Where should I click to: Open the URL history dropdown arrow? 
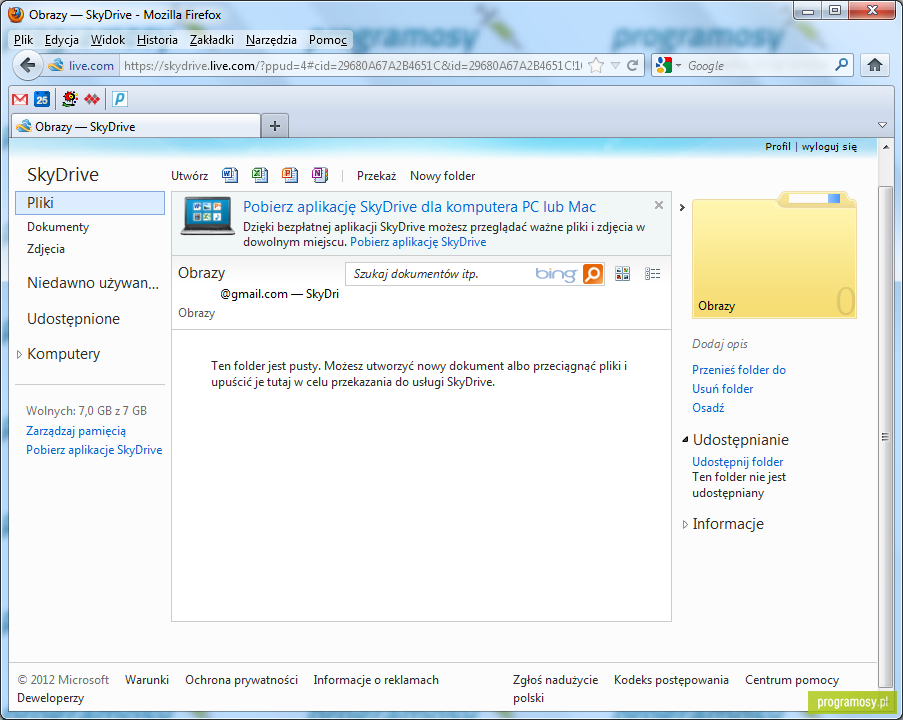click(615, 65)
